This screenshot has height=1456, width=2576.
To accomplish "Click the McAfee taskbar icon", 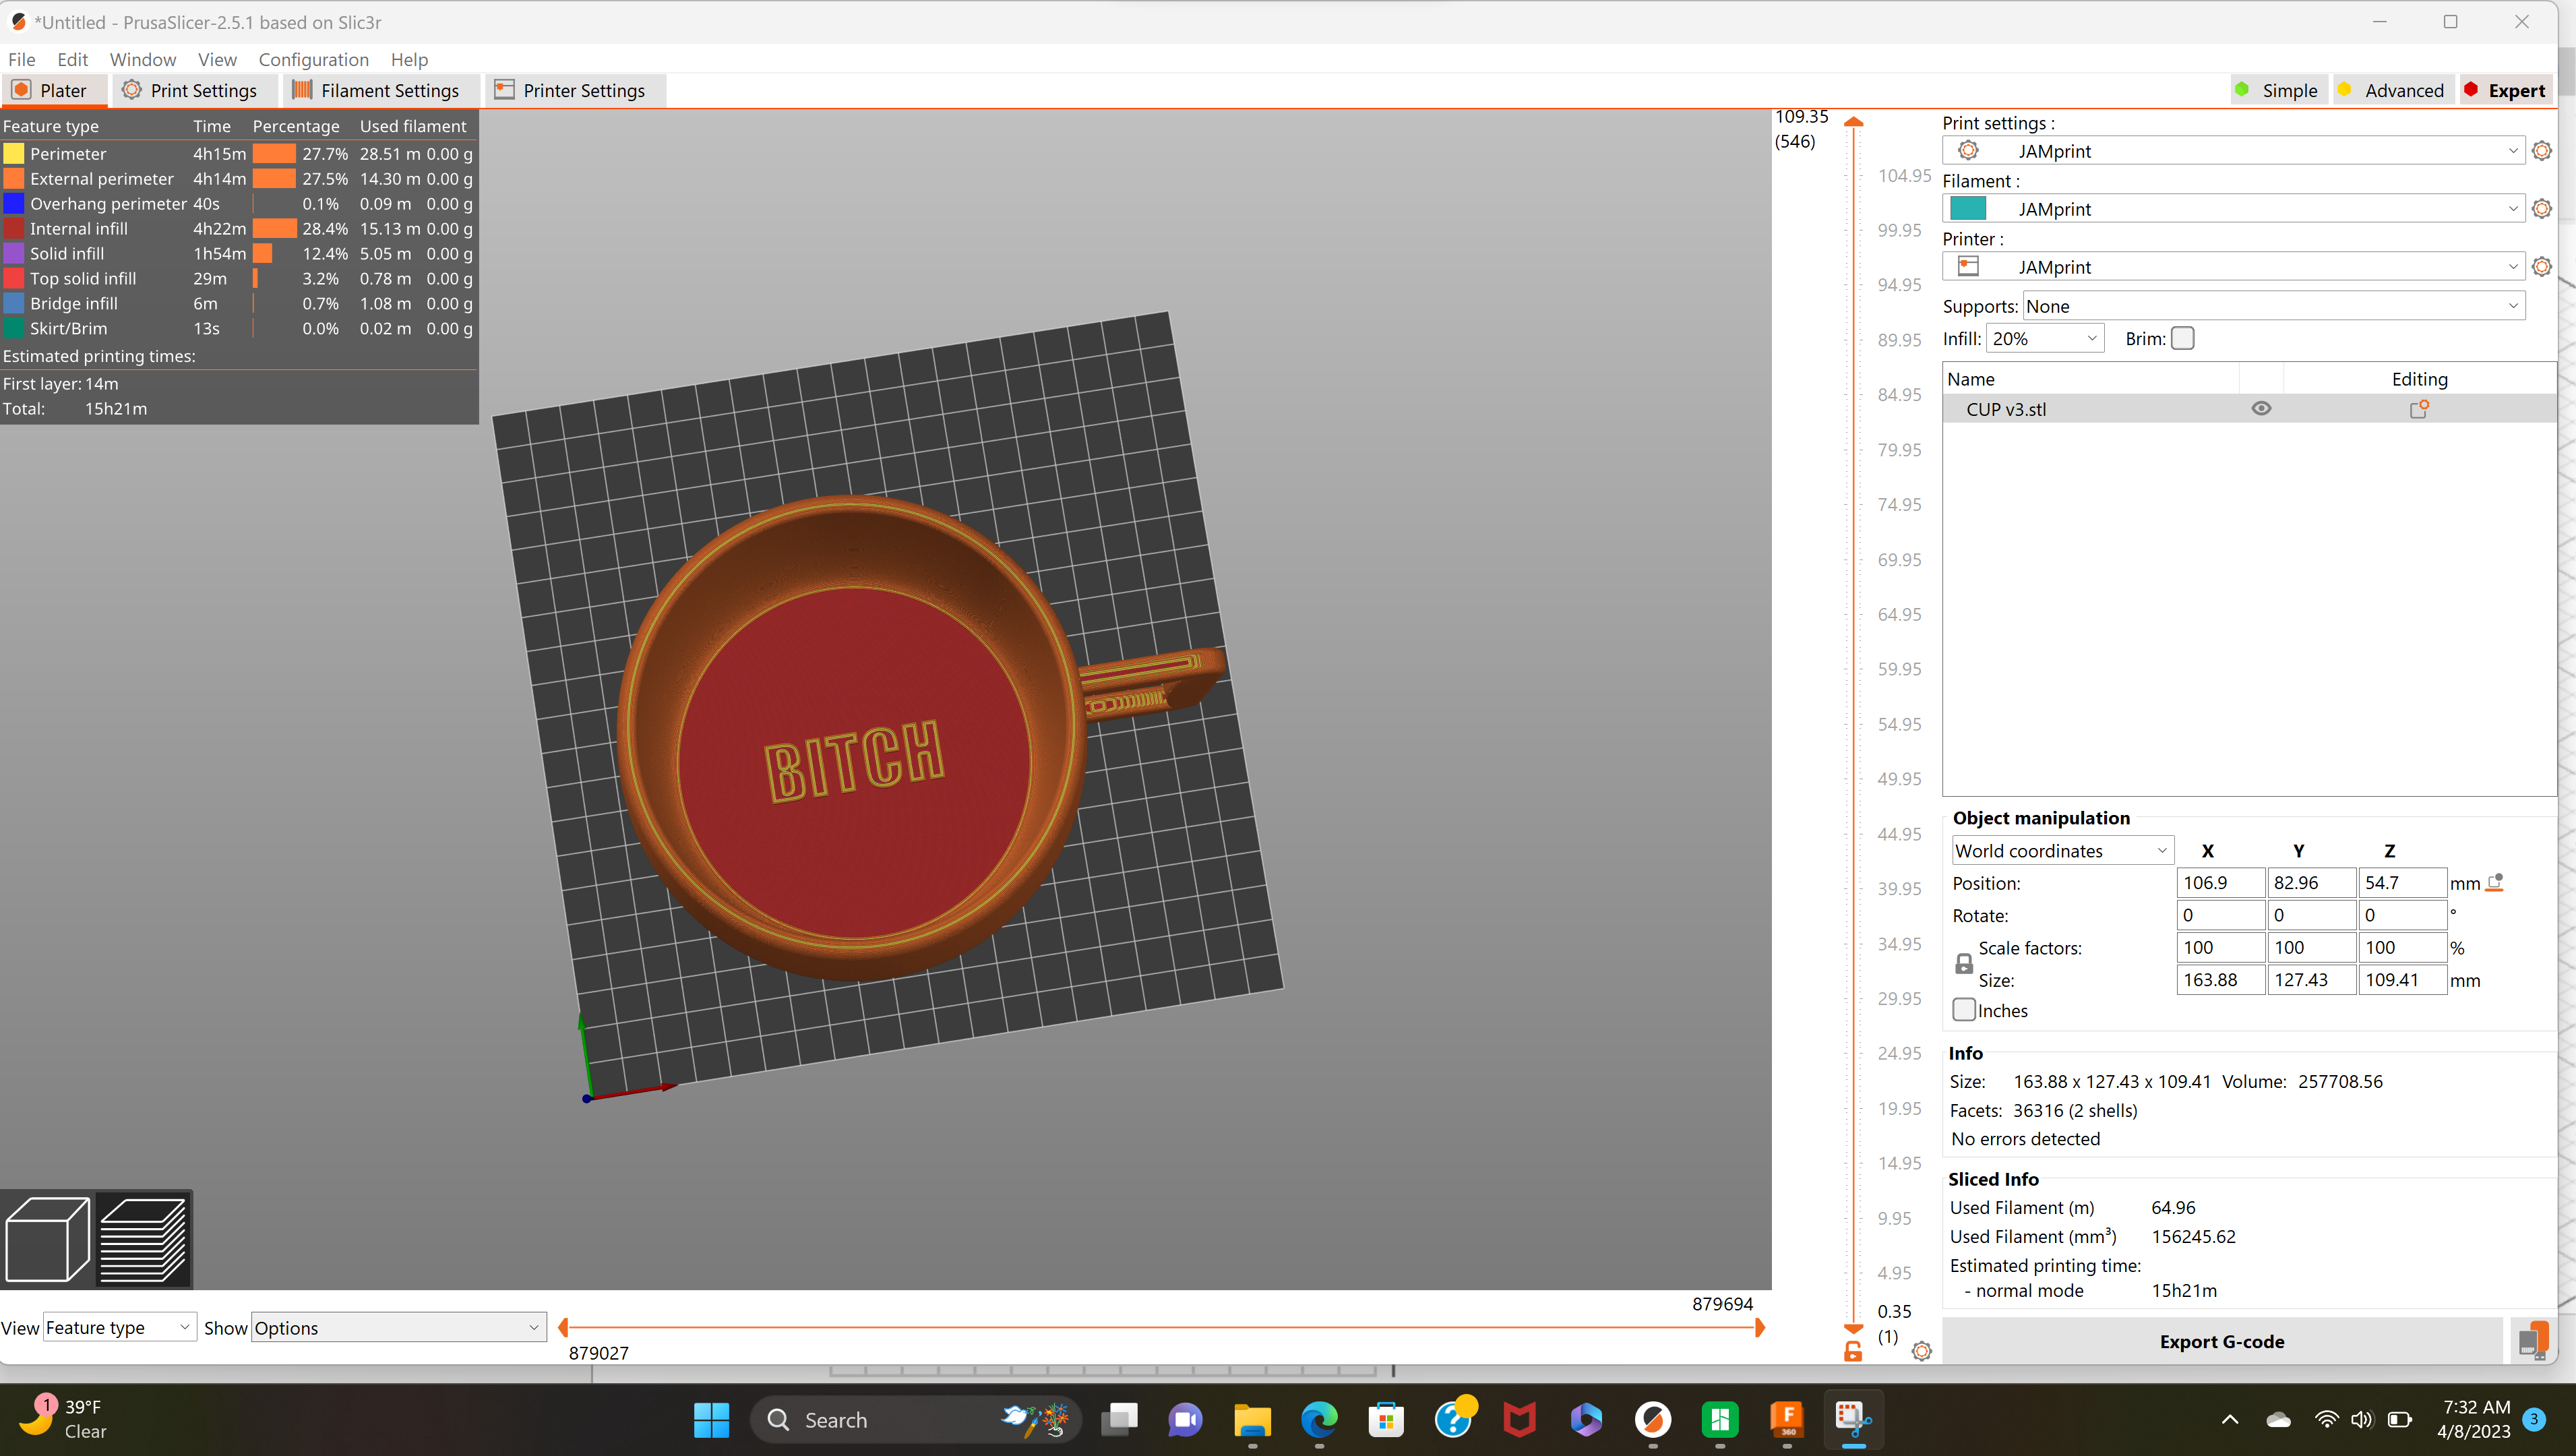I will [1519, 1420].
